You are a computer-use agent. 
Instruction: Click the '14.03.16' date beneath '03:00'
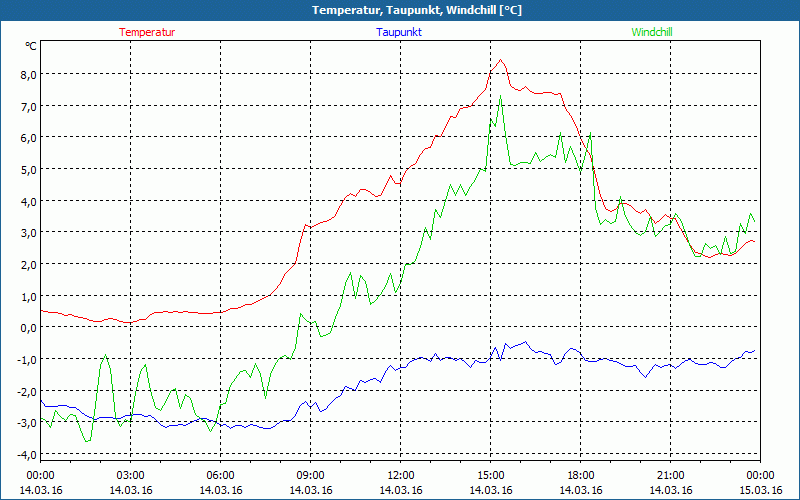(x=131, y=490)
